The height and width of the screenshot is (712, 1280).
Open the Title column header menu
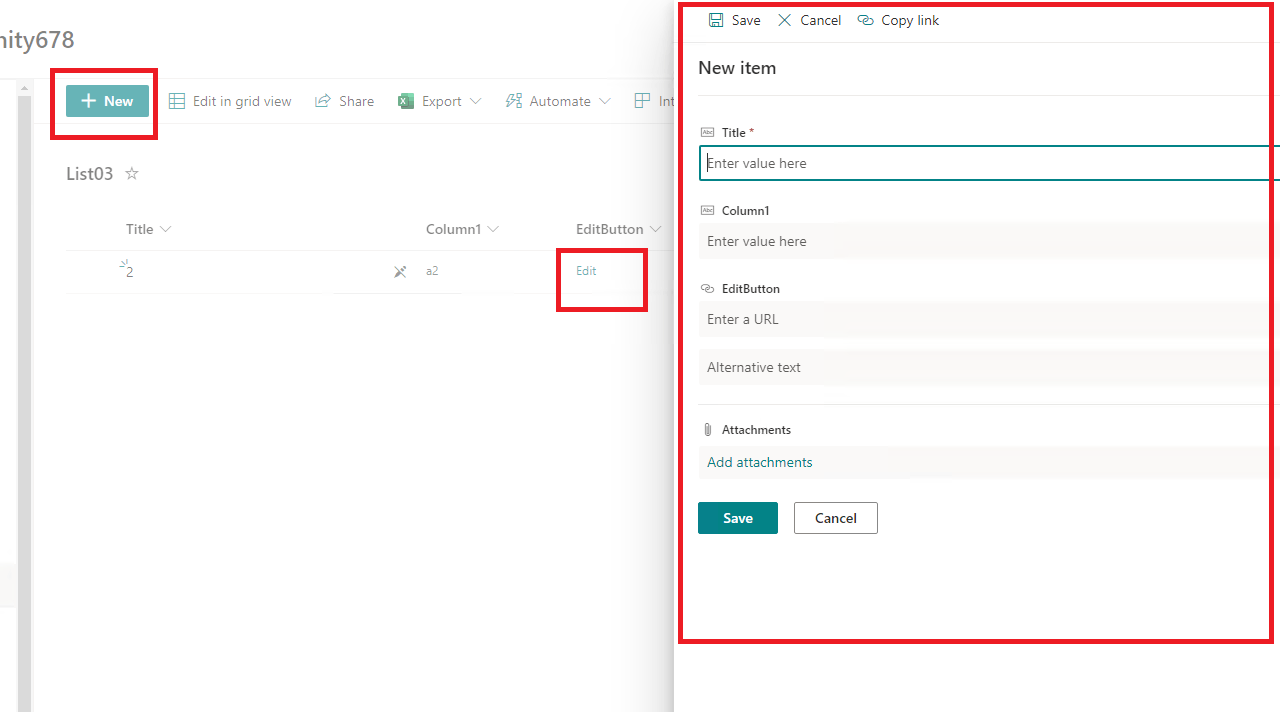point(149,229)
